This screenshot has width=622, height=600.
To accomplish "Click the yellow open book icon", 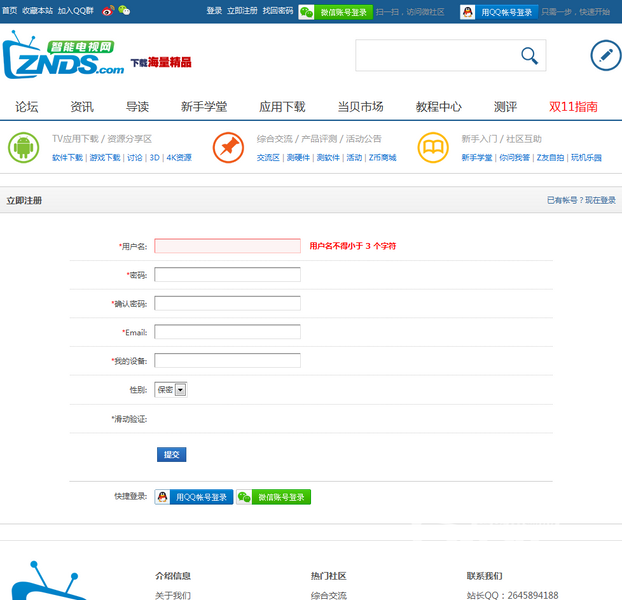I will click(x=433, y=148).
